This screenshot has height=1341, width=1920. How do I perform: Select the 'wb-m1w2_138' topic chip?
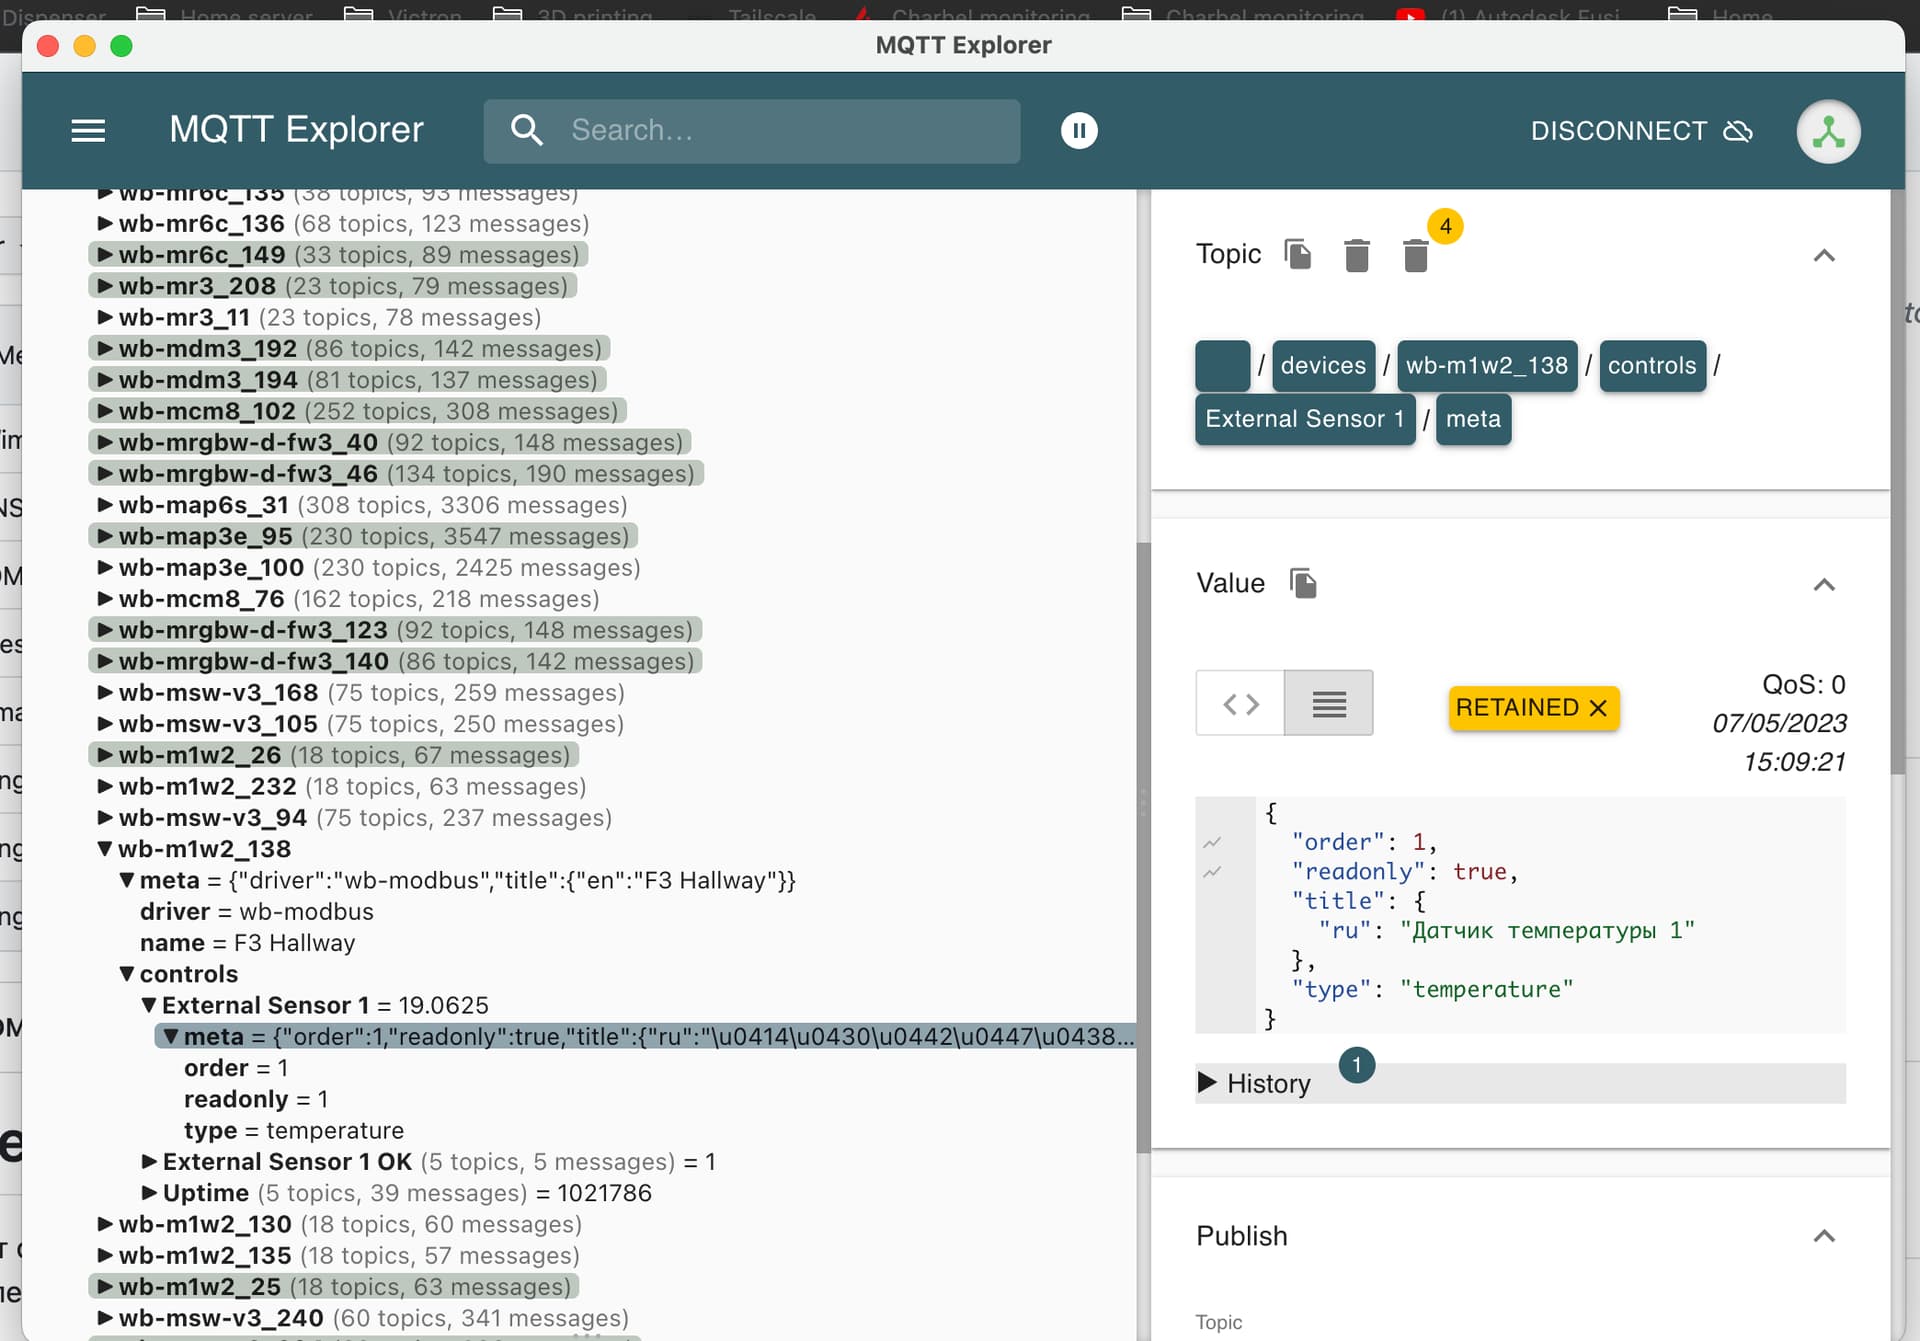click(x=1487, y=365)
